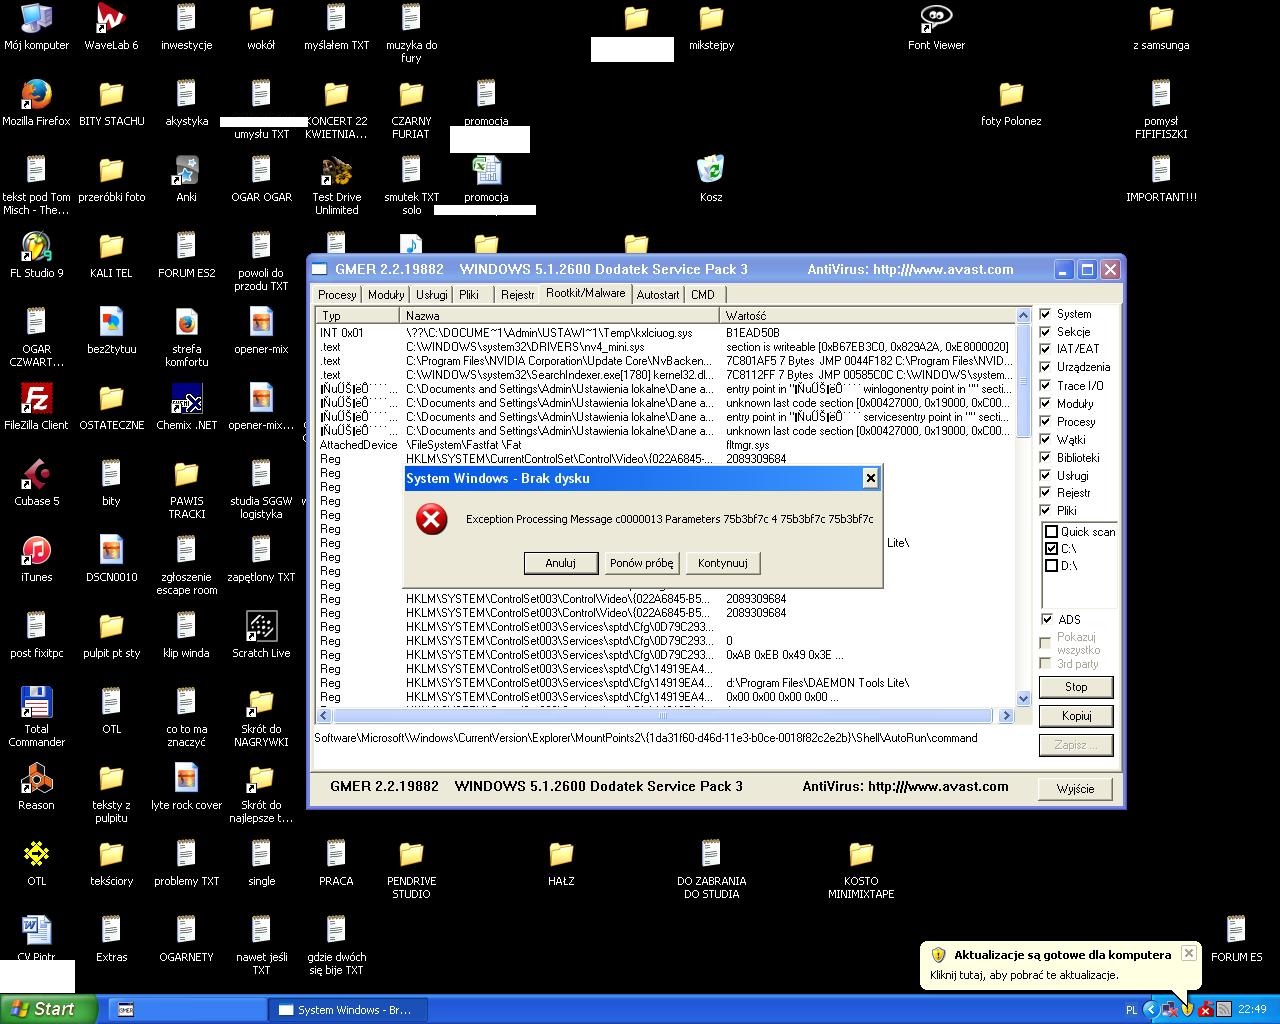
Task: Switch to the CMD tab
Action: tap(703, 295)
